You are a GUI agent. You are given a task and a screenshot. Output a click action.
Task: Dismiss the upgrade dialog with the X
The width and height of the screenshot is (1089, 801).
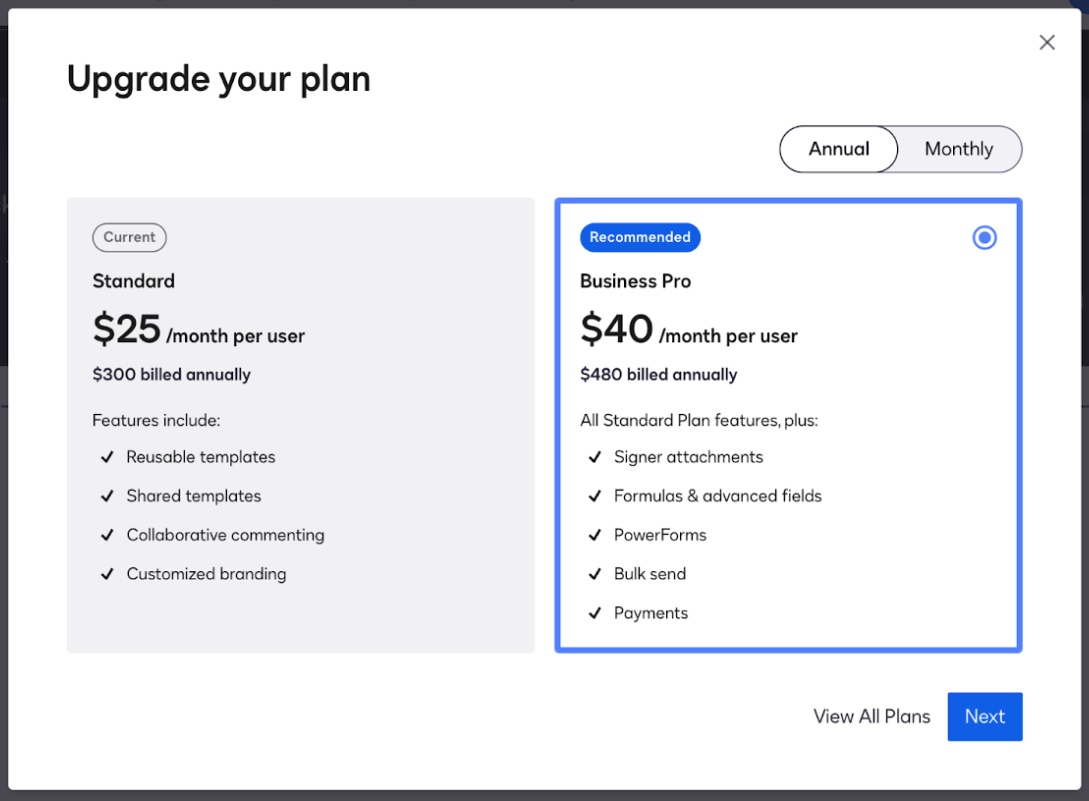tap(1046, 42)
